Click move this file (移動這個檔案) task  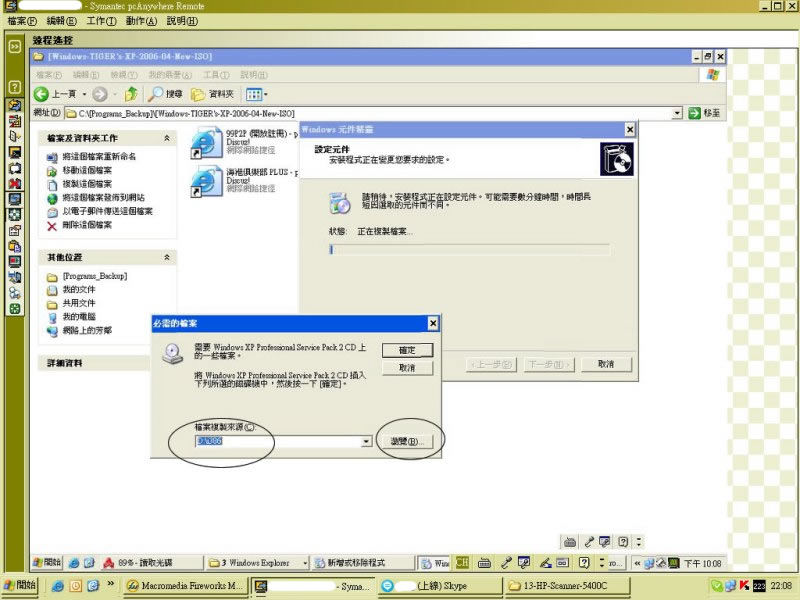tap(87, 170)
